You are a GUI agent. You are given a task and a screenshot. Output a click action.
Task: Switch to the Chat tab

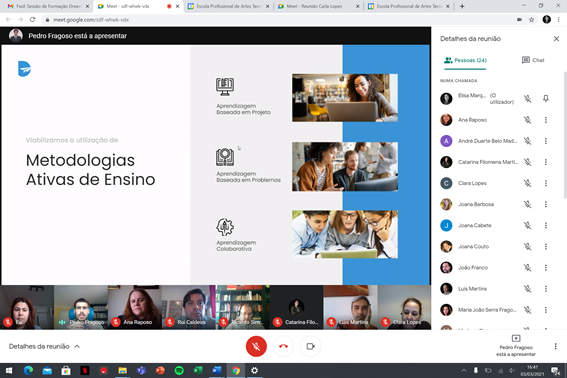(x=533, y=60)
